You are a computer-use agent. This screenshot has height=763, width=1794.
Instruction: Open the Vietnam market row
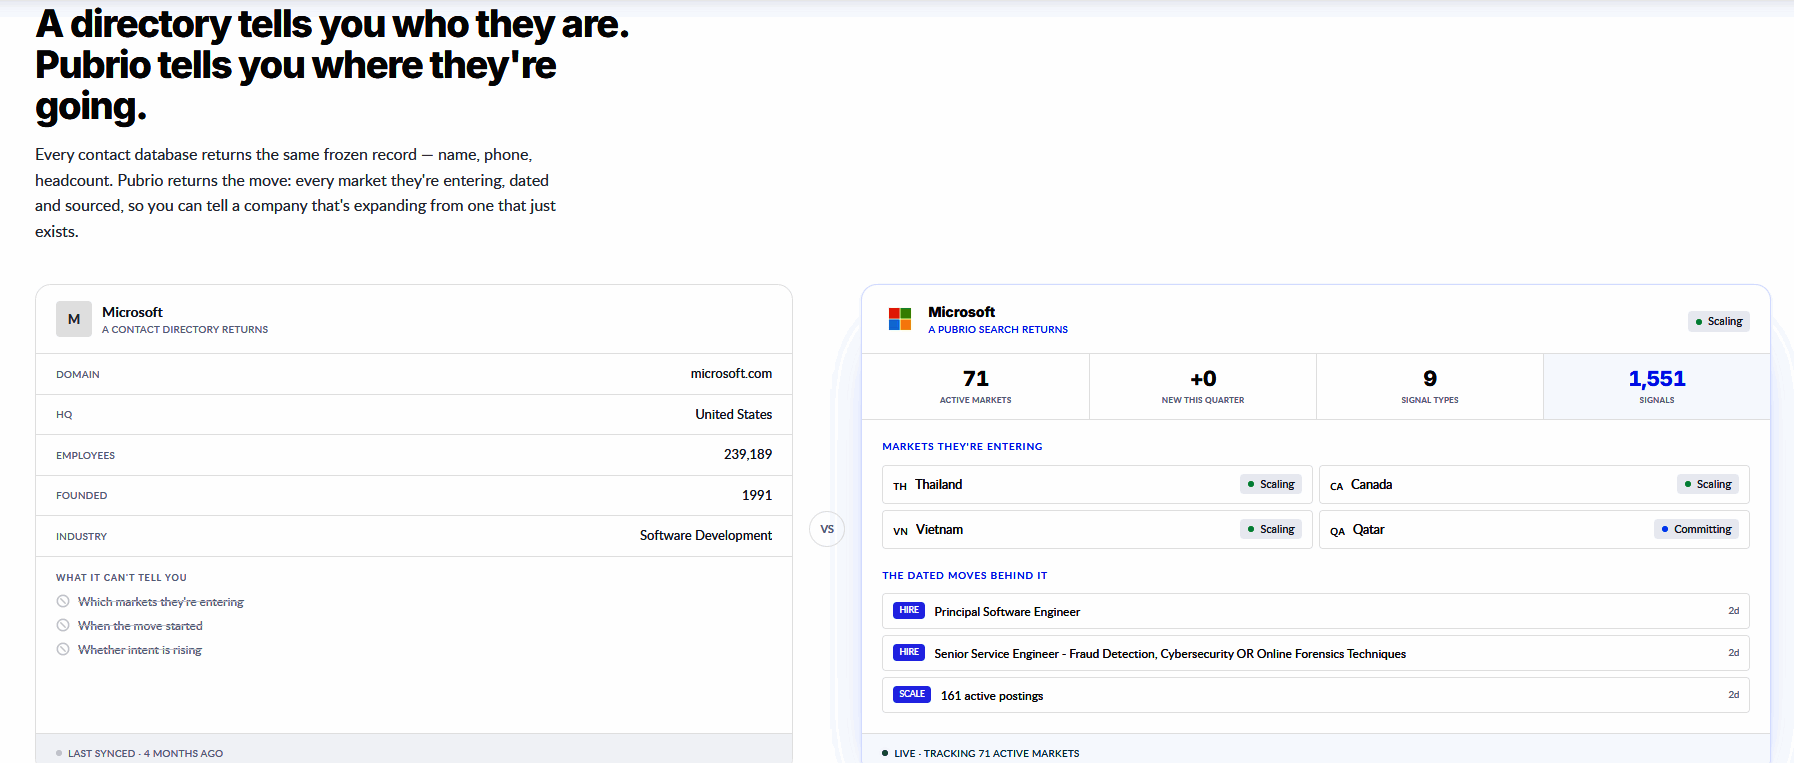[1097, 529]
